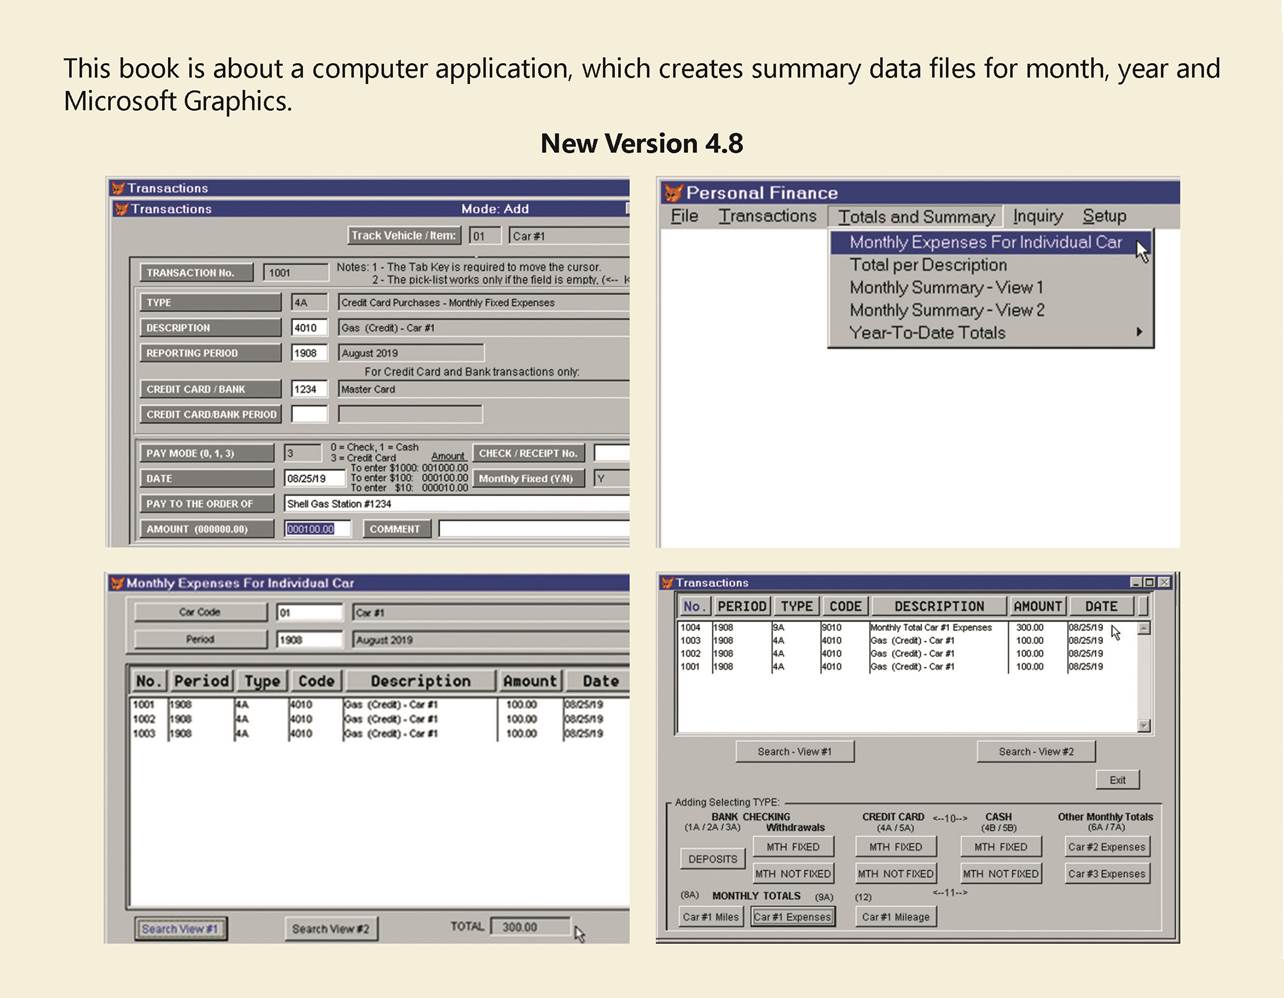The height and width of the screenshot is (998, 1284).
Task: Minimize the Transactions list window
Action: (1136, 582)
